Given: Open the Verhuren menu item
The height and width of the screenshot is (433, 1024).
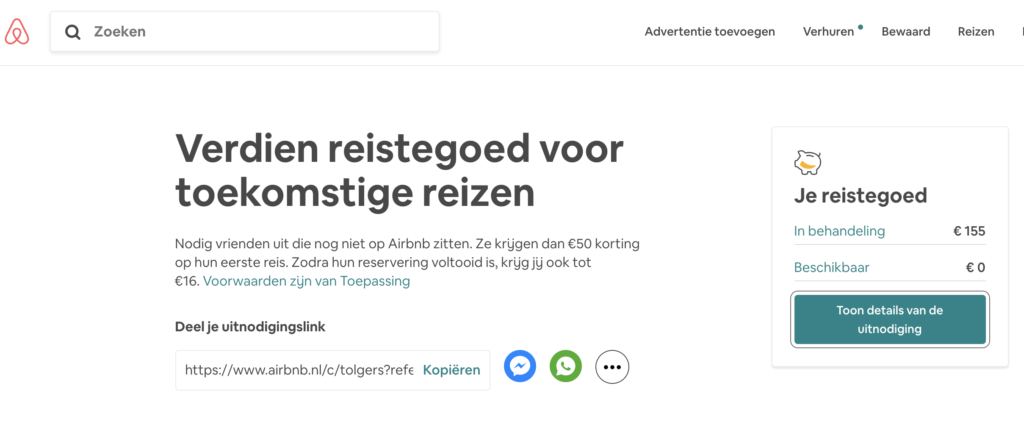Looking at the screenshot, I should click(828, 31).
